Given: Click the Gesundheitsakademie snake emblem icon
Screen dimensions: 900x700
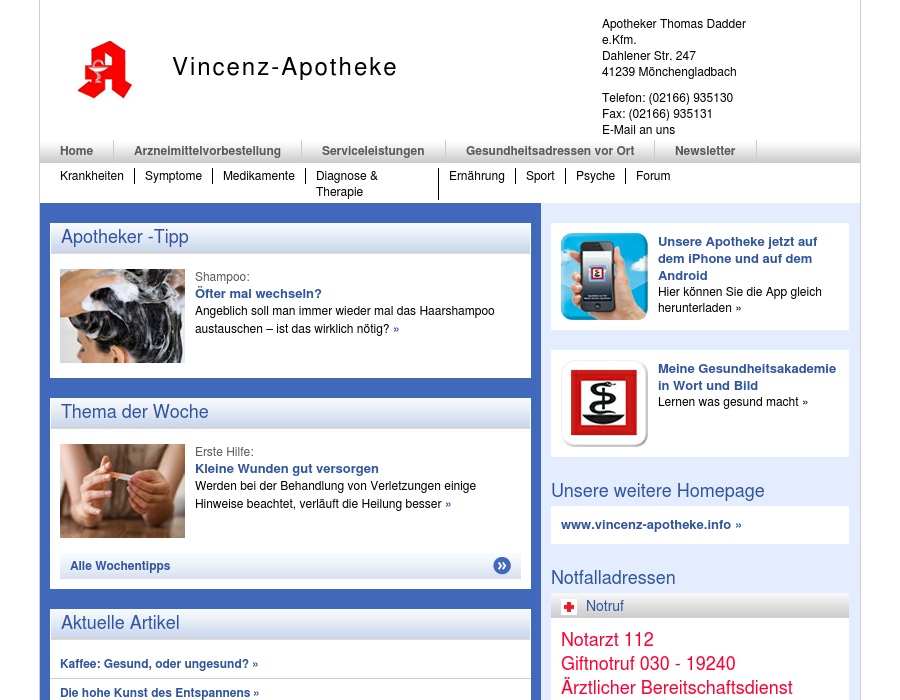Looking at the screenshot, I should click(x=604, y=403).
